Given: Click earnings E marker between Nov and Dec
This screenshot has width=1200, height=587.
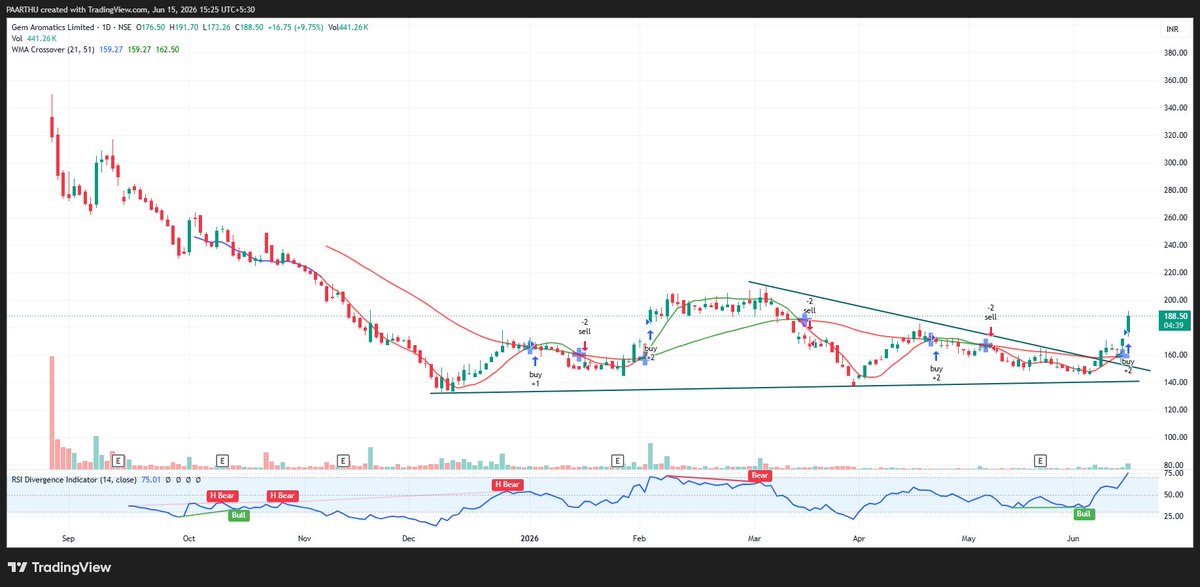Looking at the screenshot, I should 343,460.
